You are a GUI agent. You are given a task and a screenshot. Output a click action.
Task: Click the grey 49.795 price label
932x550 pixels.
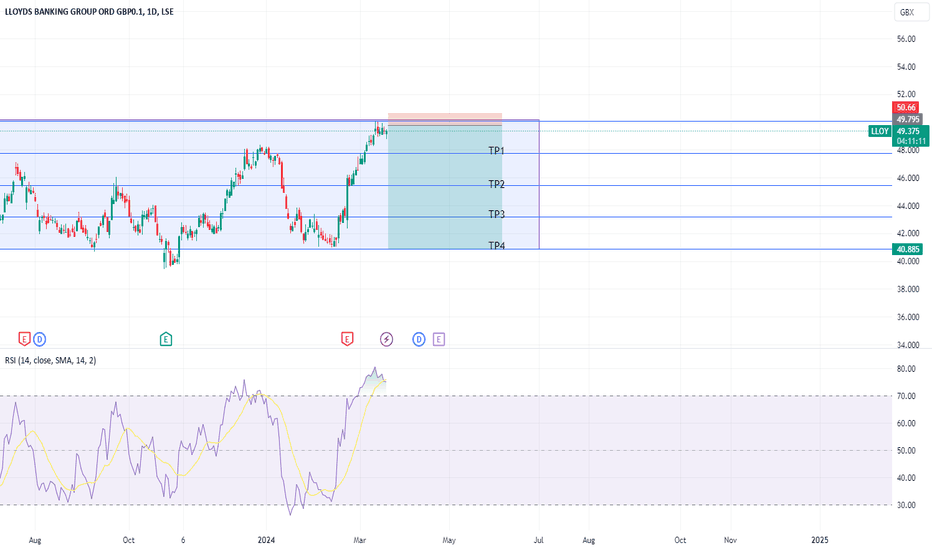[907, 120]
